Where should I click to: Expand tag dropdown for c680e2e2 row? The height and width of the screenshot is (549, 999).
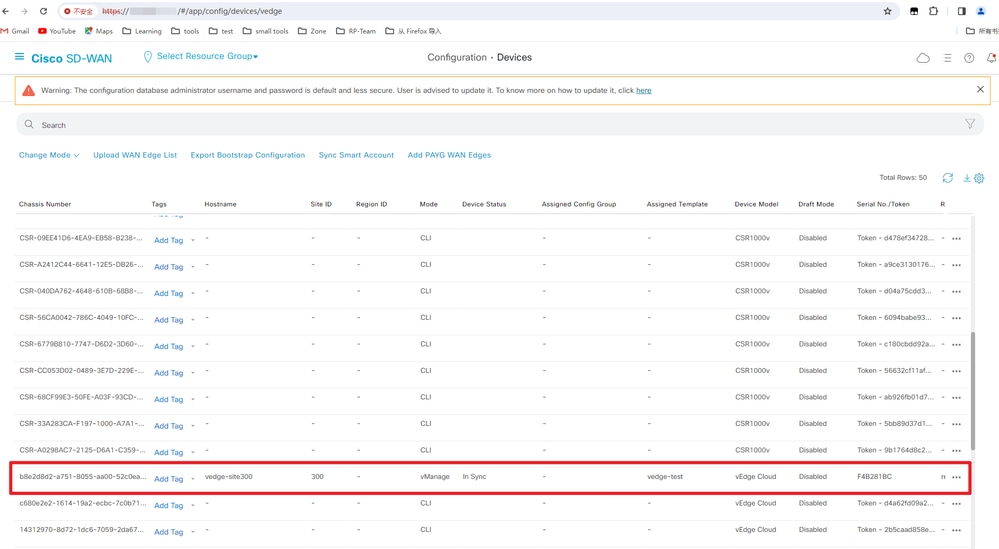coord(193,506)
